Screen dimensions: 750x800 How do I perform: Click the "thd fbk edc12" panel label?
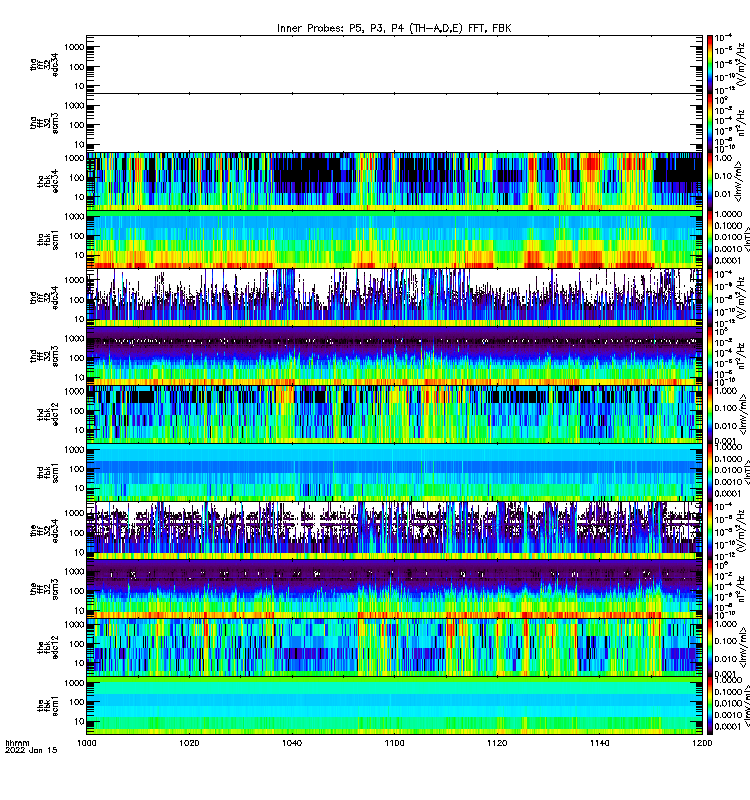pos(48,414)
